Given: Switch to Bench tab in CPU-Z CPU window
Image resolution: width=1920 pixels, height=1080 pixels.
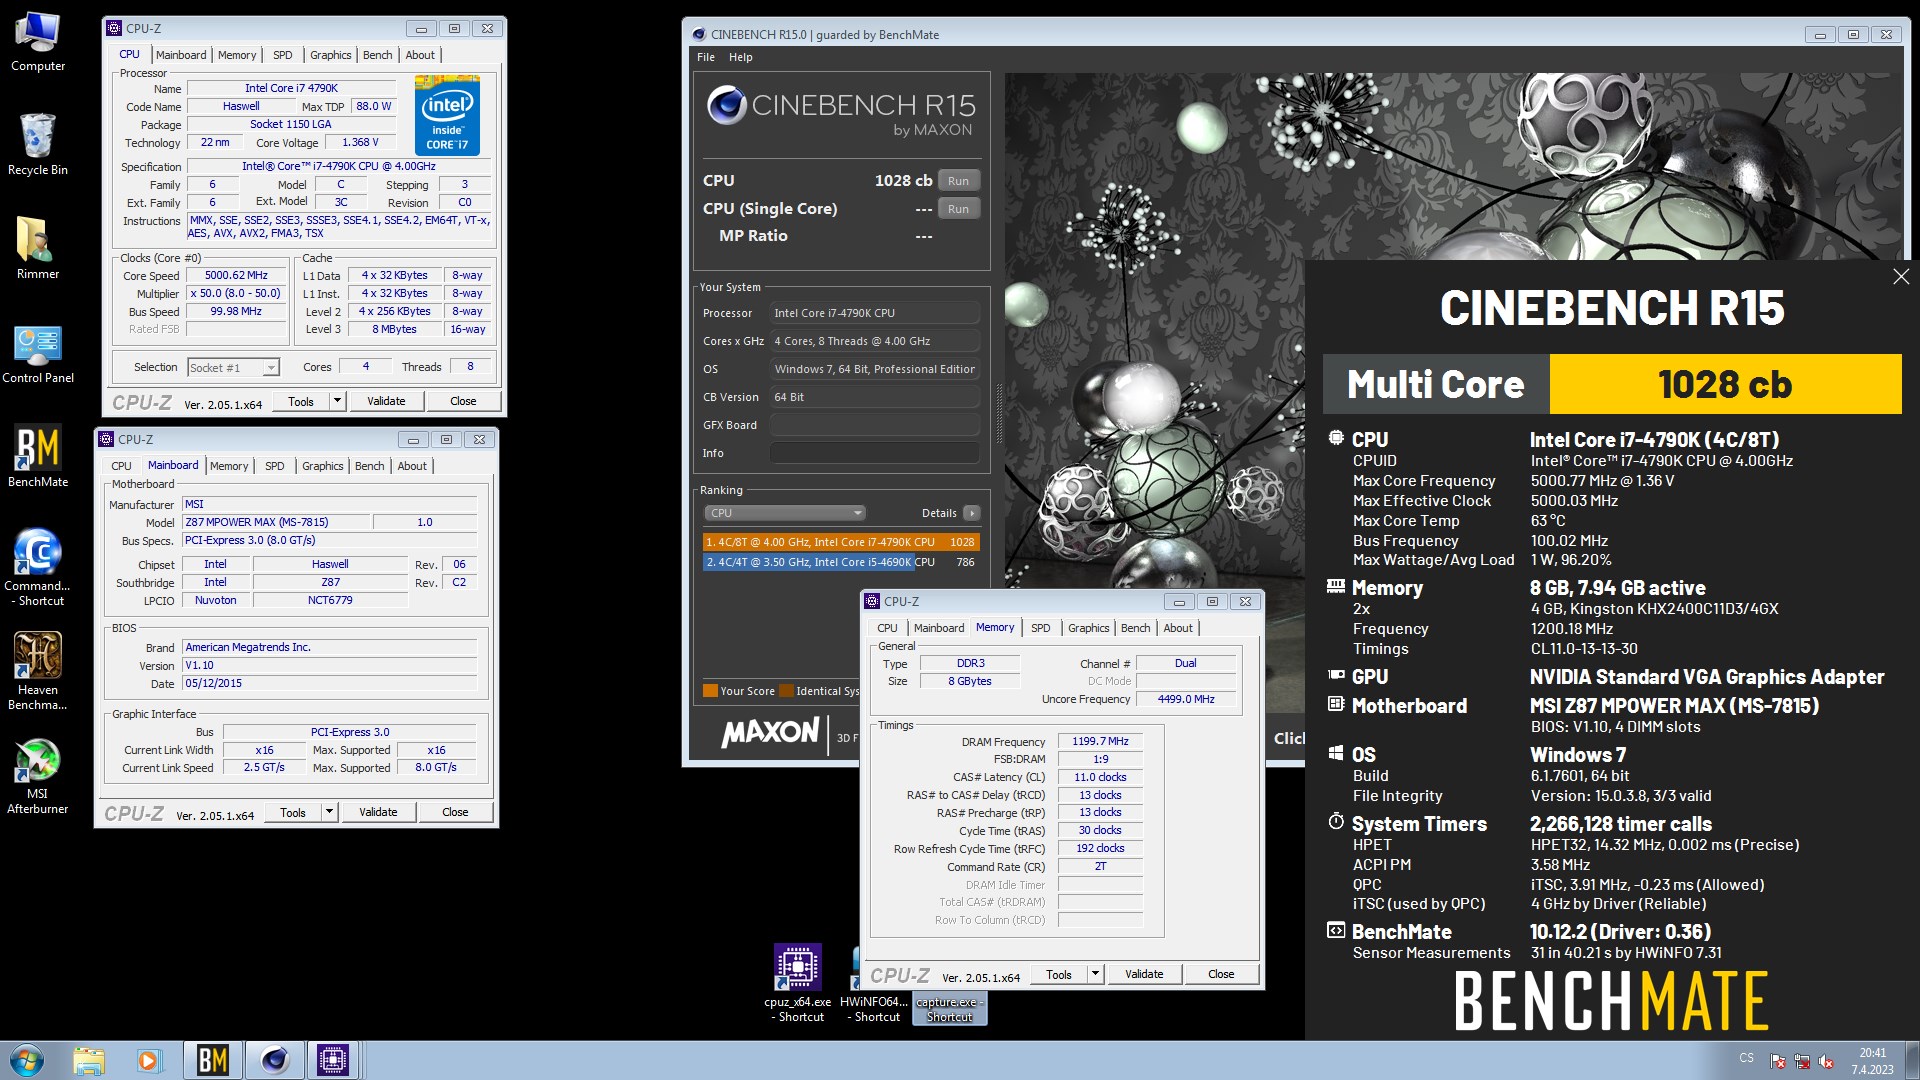Looking at the screenshot, I should [378, 55].
